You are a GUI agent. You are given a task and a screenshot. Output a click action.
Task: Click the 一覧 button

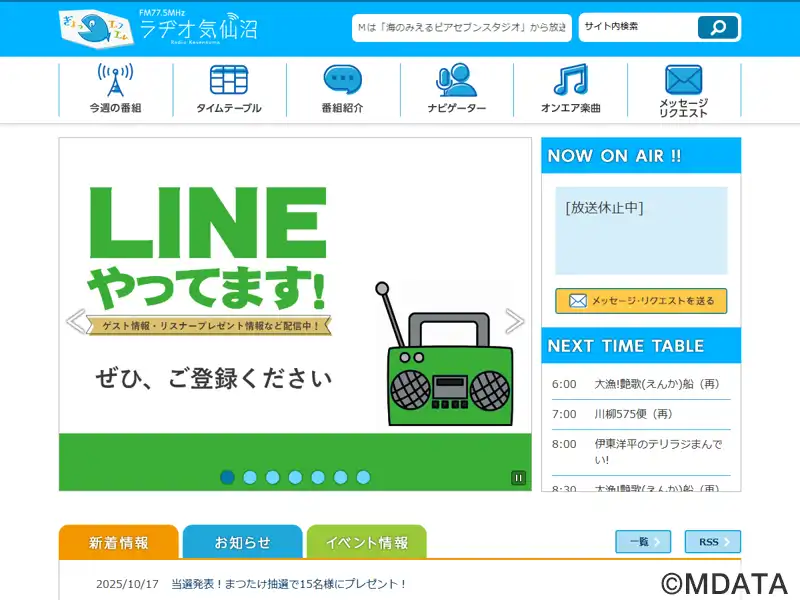coord(643,542)
